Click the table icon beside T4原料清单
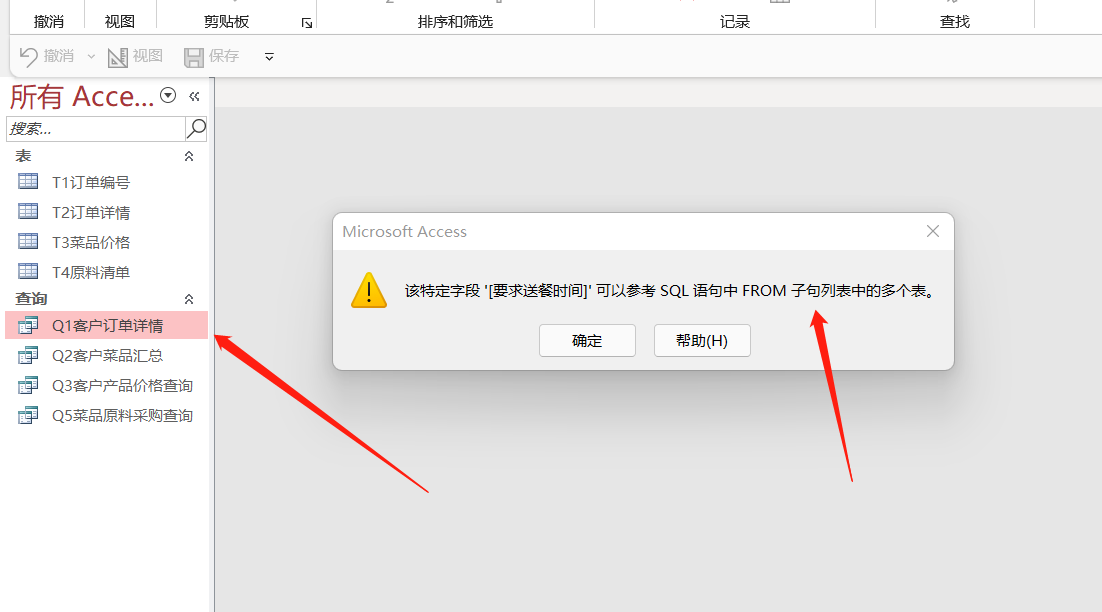Screen dimensions: 1102x612 tap(28, 271)
